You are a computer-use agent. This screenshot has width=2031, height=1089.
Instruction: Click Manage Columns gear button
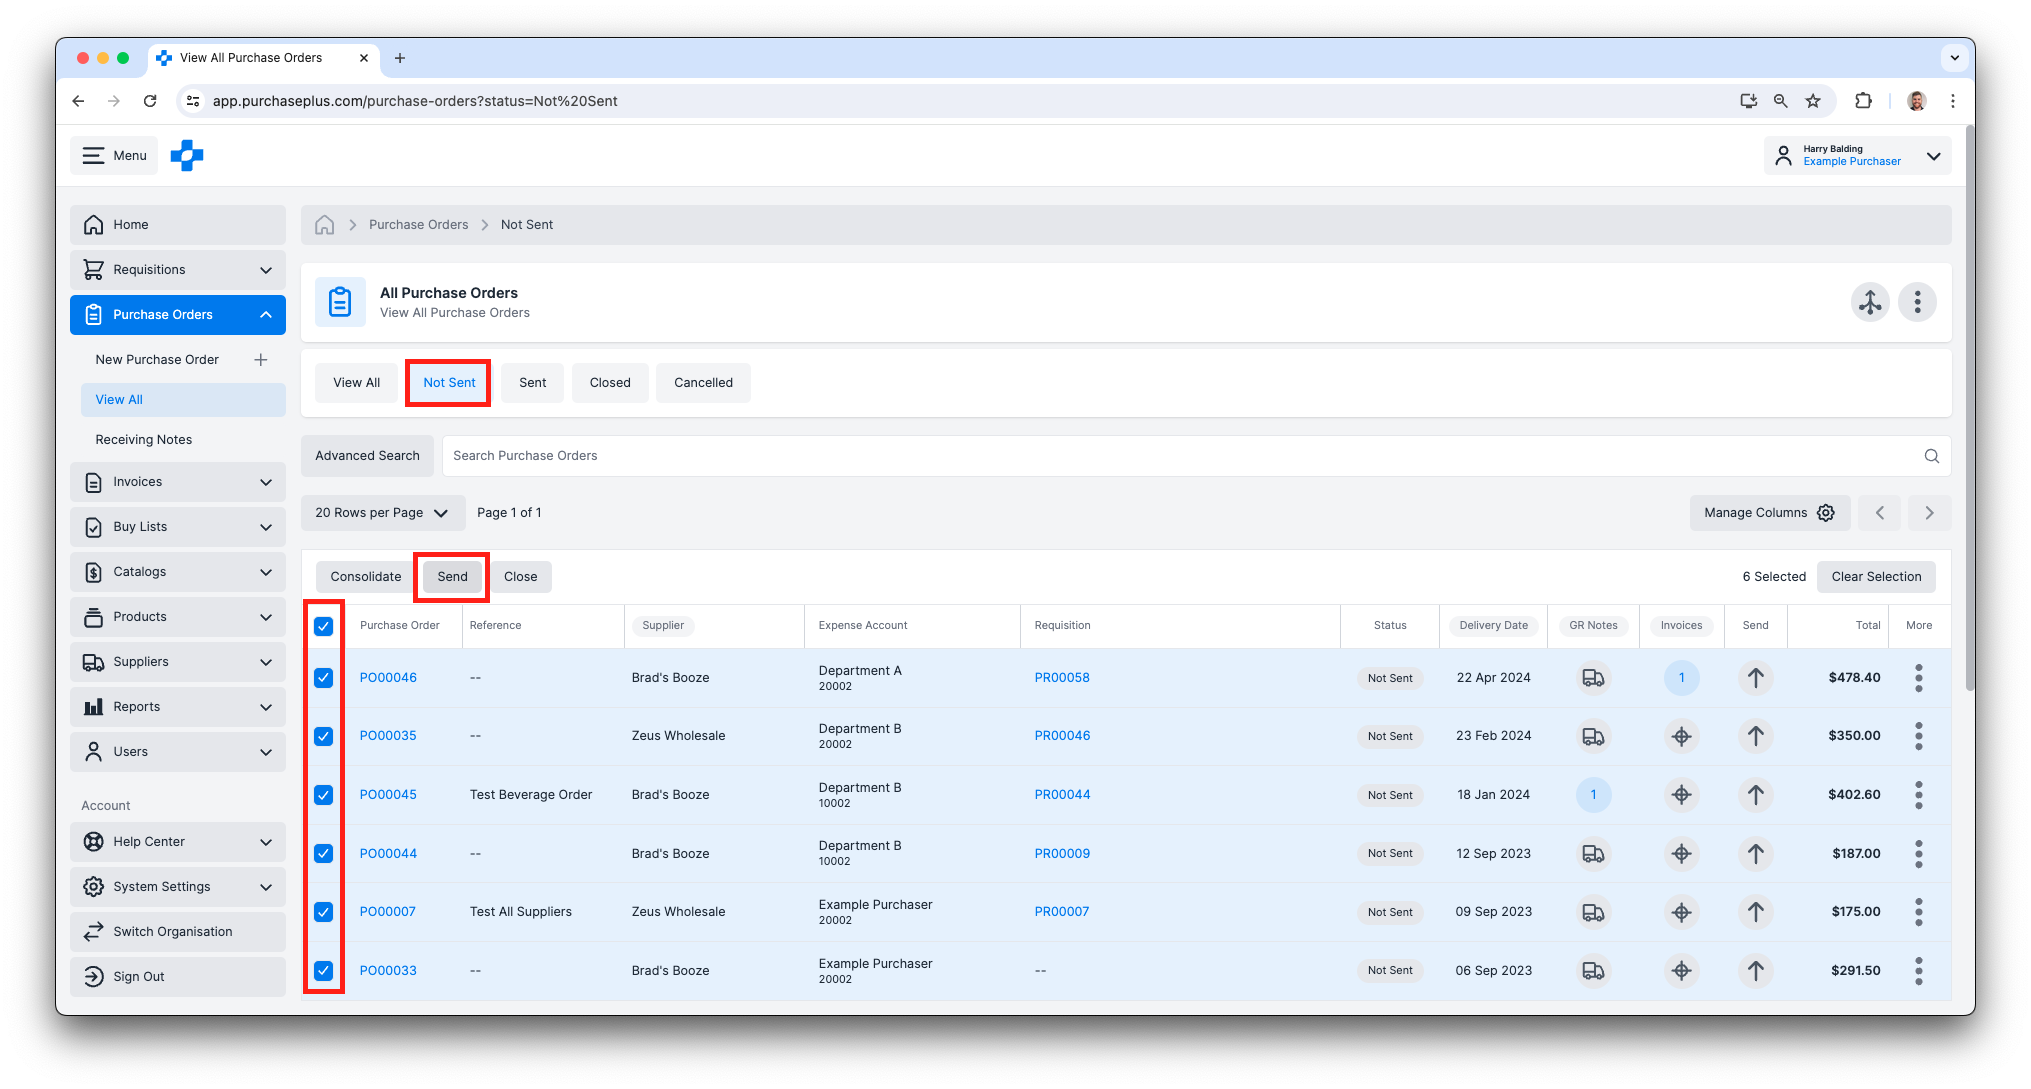pyautogui.click(x=1770, y=513)
